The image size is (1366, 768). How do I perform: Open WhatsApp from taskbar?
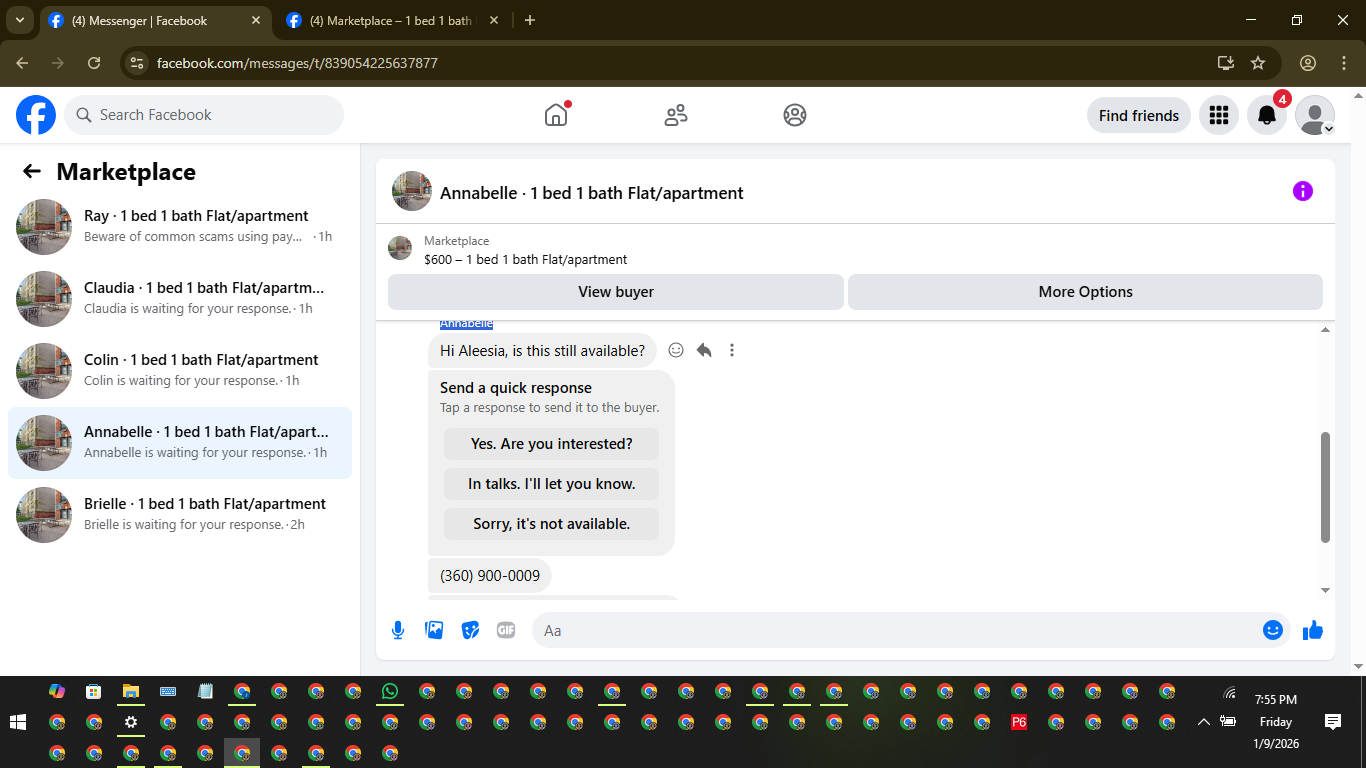coord(390,691)
